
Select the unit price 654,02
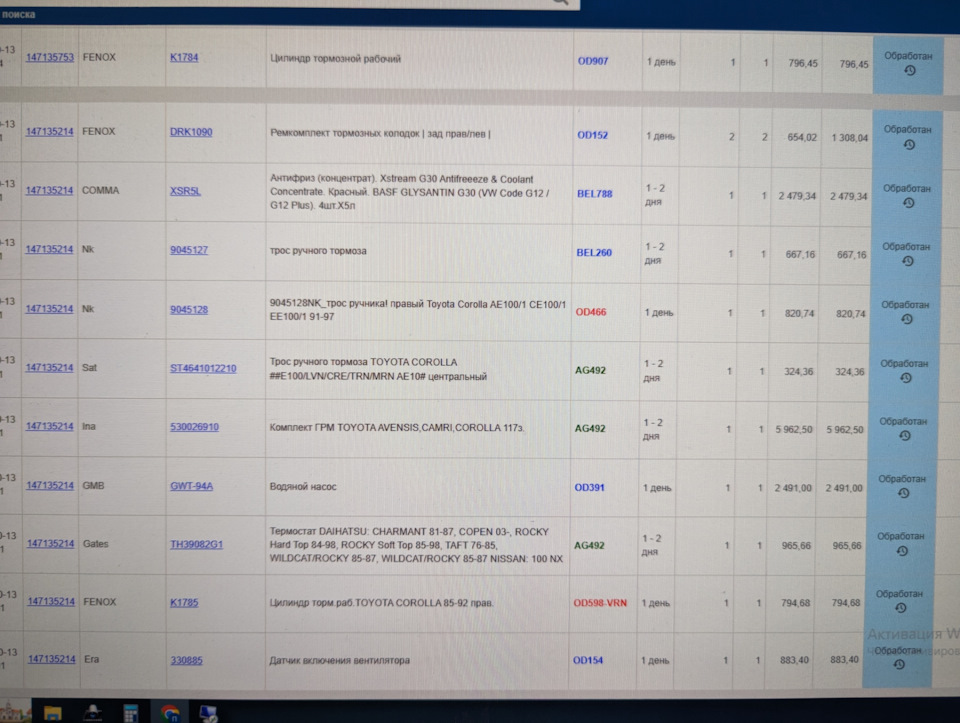pyautogui.click(x=802, y=137)
